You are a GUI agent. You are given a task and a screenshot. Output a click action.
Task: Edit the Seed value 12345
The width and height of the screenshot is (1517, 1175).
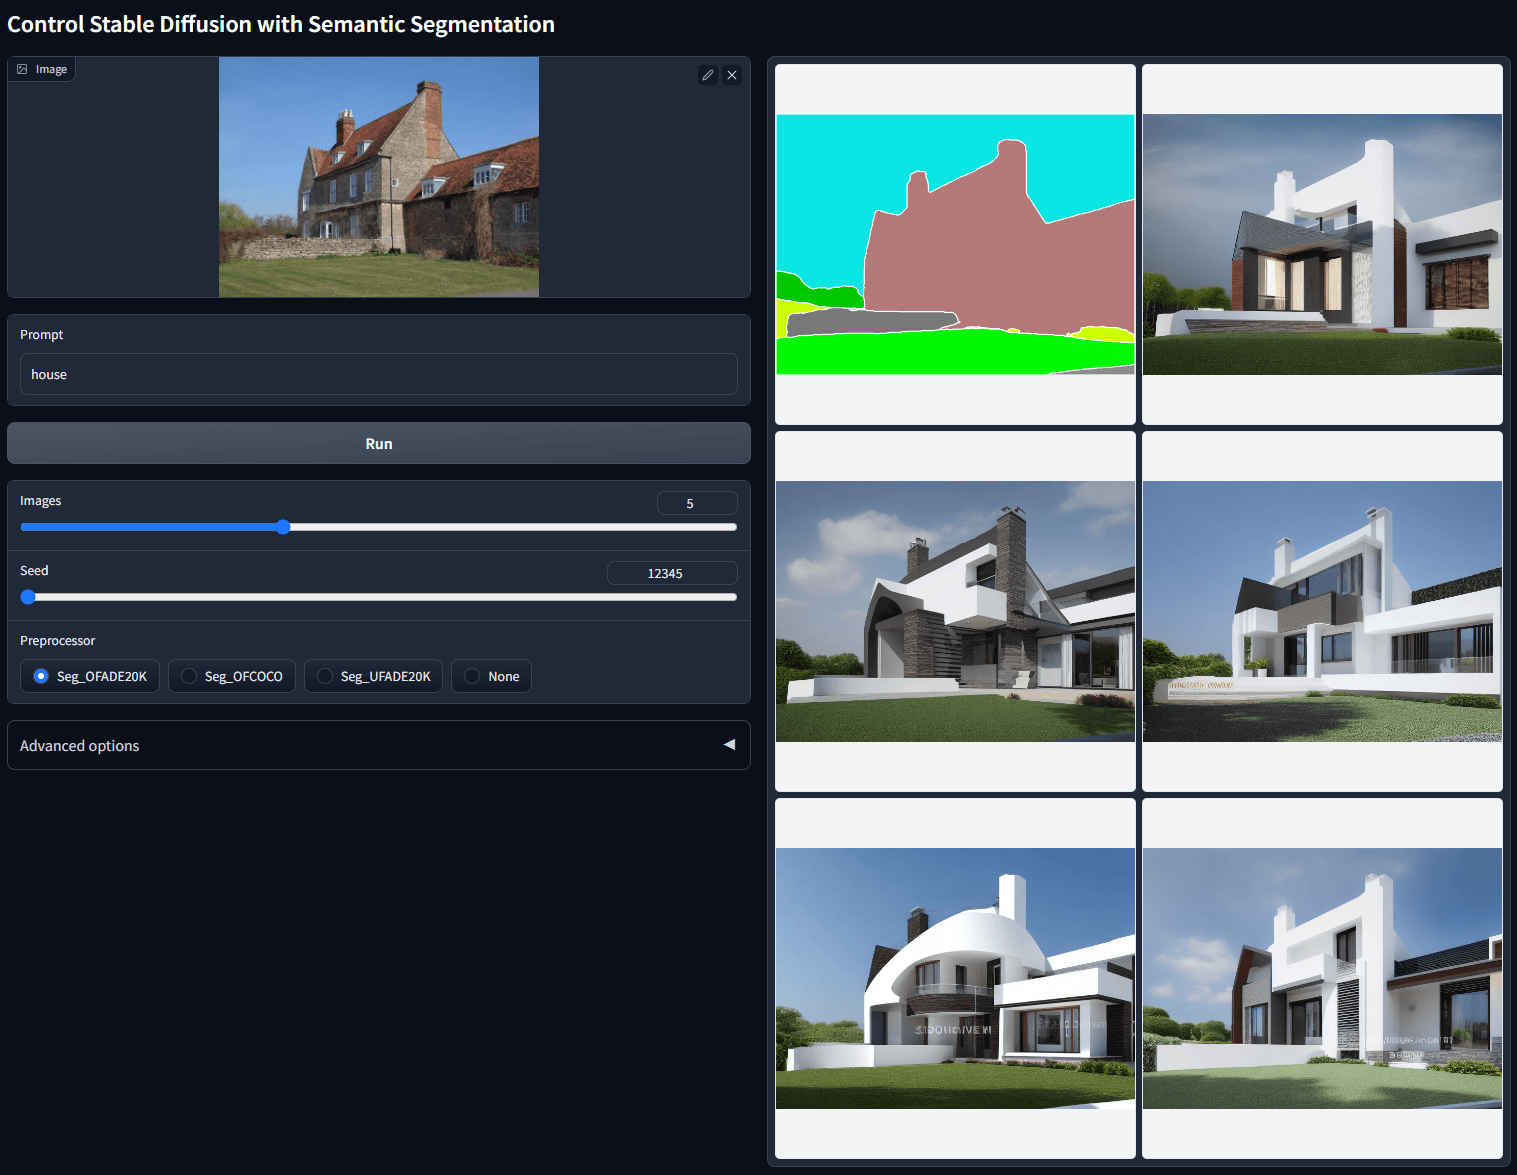[x=671, y=572]
